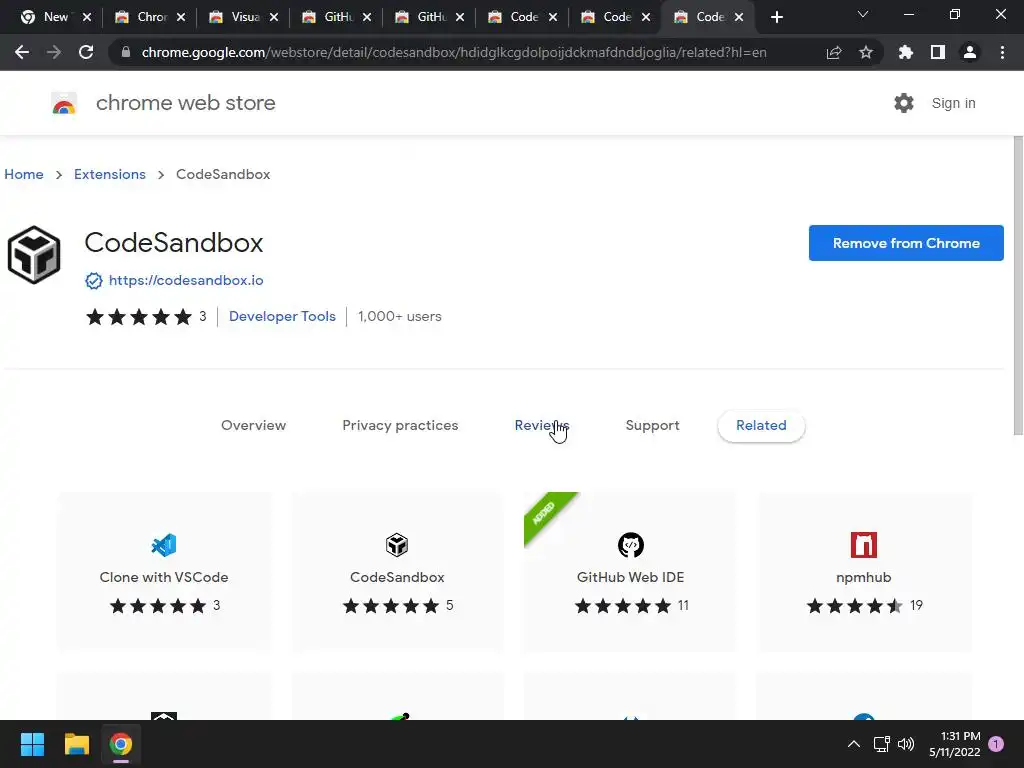
Task: Click Sign in link
Action: [953, 103]
